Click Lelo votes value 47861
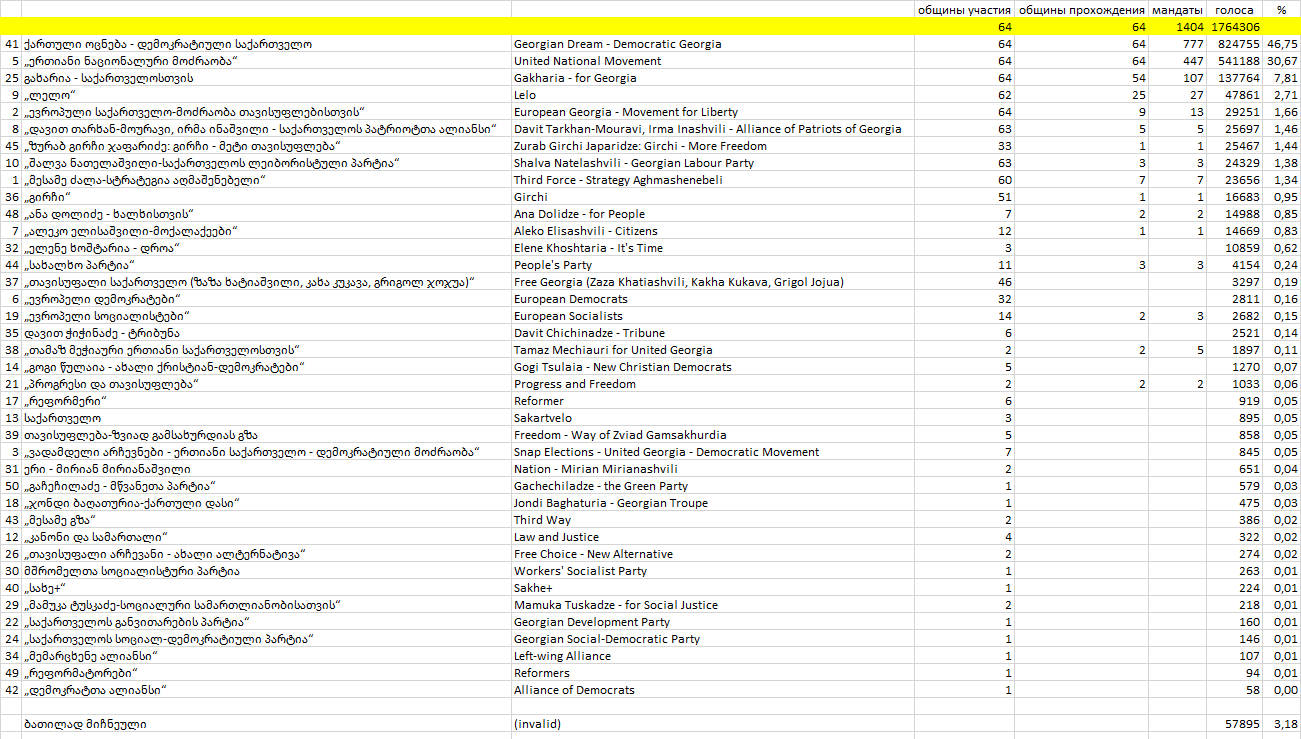Viewport: 1301px width, 739px height. tap(1234, 95)
